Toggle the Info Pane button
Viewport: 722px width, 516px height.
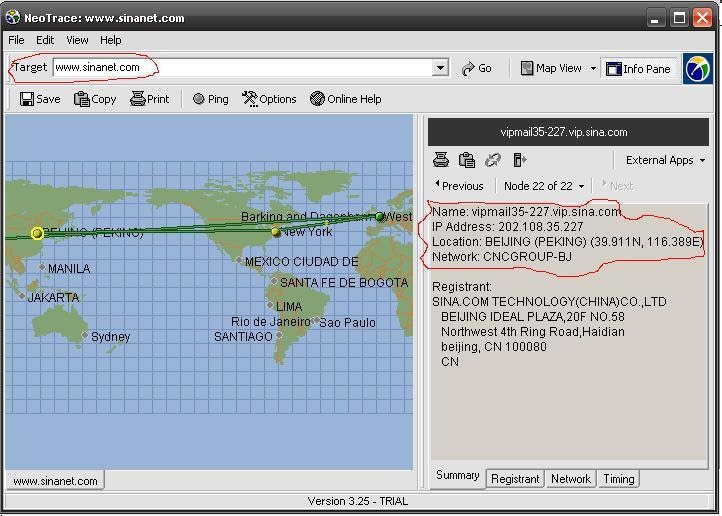pos(639,69)
